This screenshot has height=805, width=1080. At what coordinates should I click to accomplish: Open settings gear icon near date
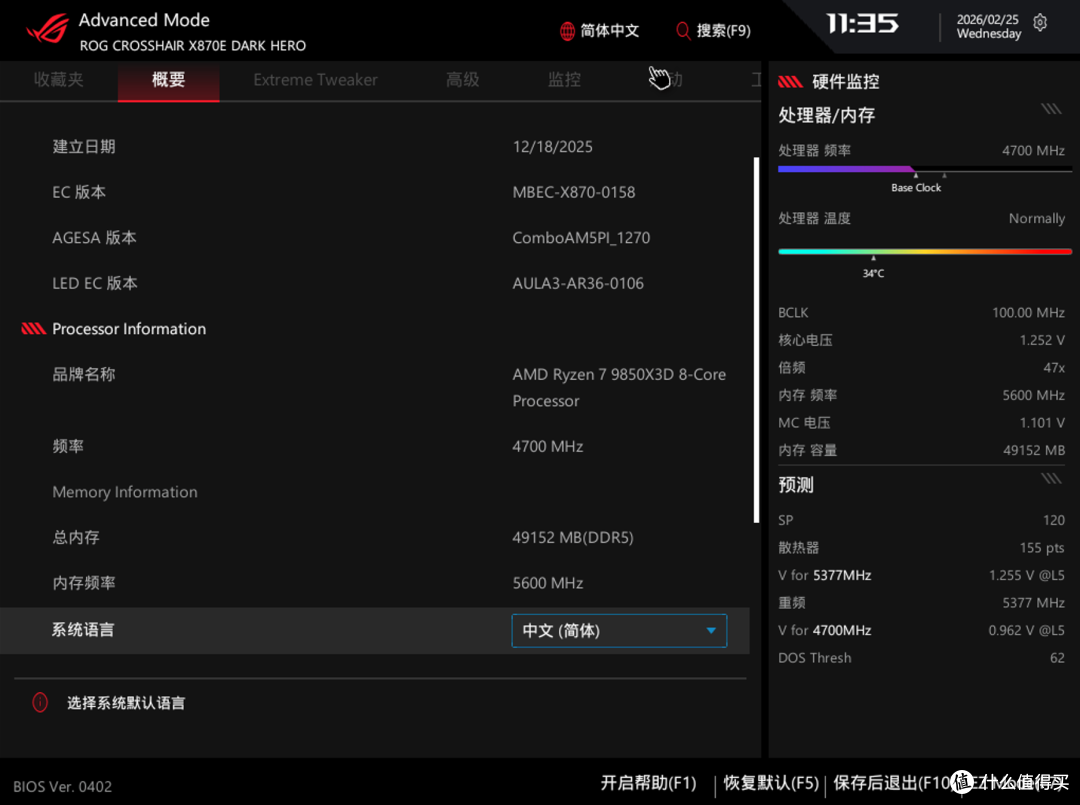pyautogui.click(x=1040, y=23)
